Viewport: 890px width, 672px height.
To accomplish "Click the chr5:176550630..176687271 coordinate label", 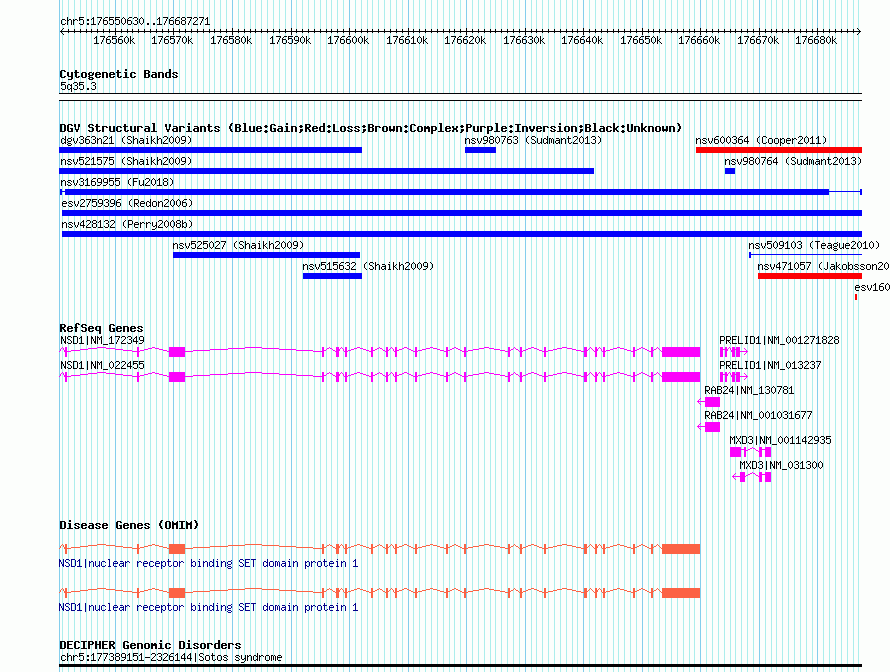I will pyautogui.click(x=135, y=22).
